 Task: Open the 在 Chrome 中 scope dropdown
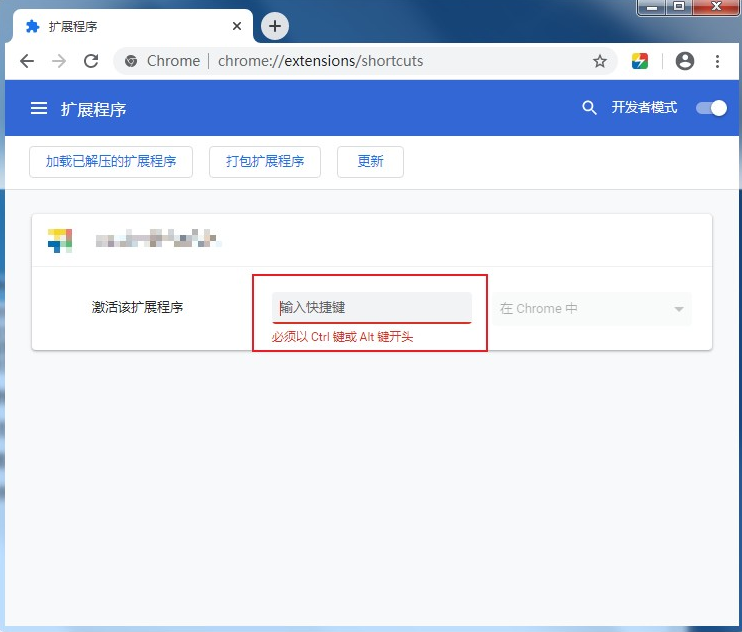pyautogui.click(x=592, y=309)
